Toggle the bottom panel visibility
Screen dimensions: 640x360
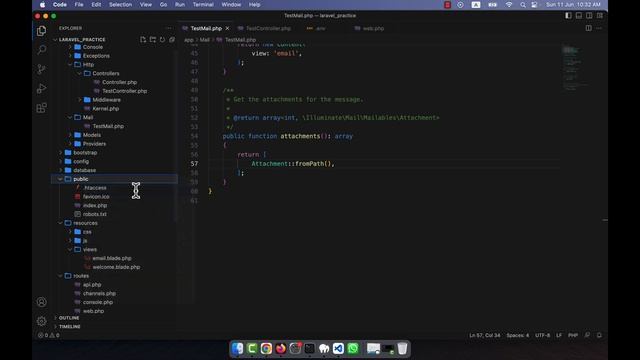coord(579,16)
